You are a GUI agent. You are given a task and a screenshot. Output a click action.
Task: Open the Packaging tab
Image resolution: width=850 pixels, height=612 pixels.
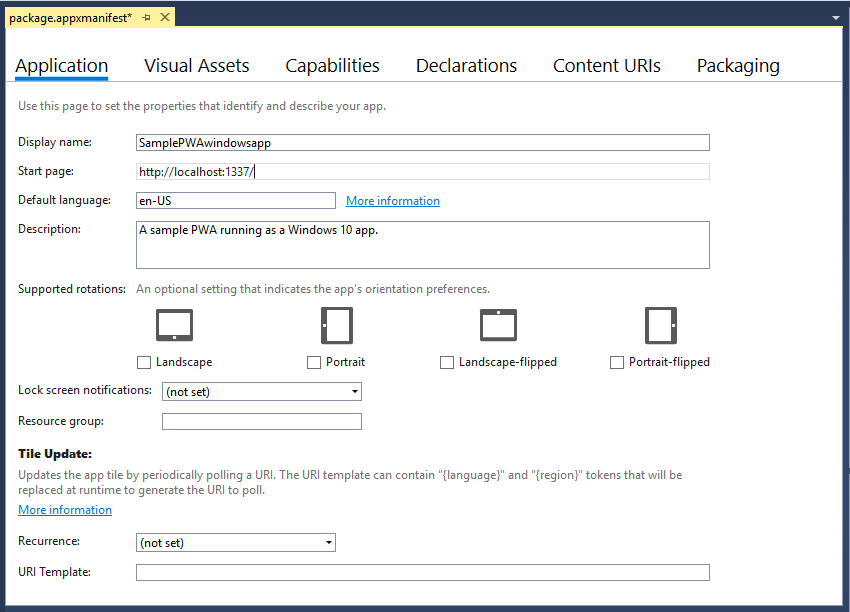738,65
